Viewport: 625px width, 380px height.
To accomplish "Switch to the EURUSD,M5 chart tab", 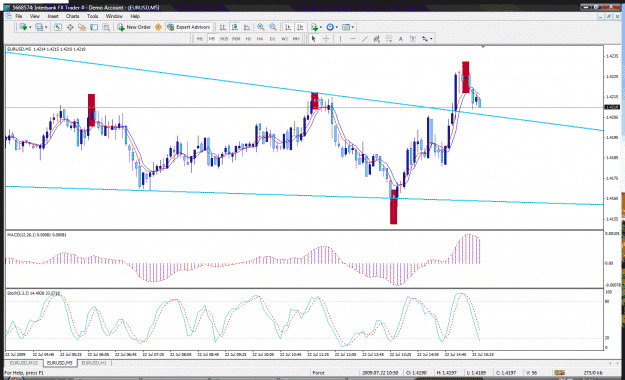I will click(59, 363).
